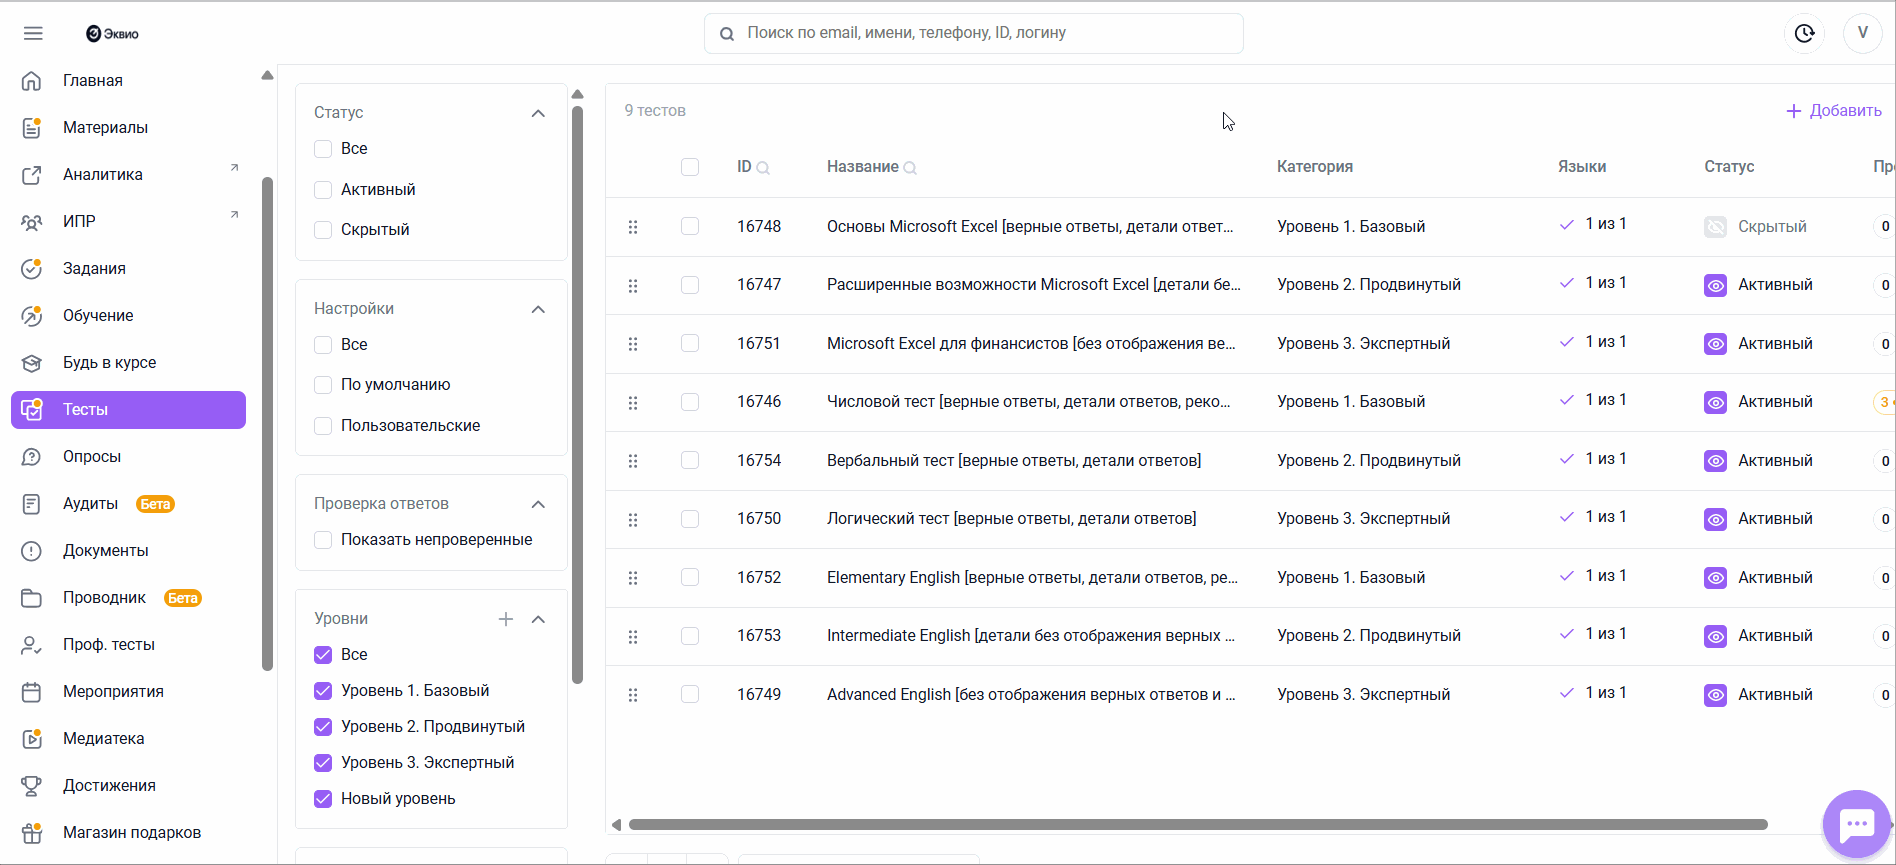Viewport: 1896px width, 865px height.
Task: Click the hidden status icon for test 16748
Action: [1715, 227]
